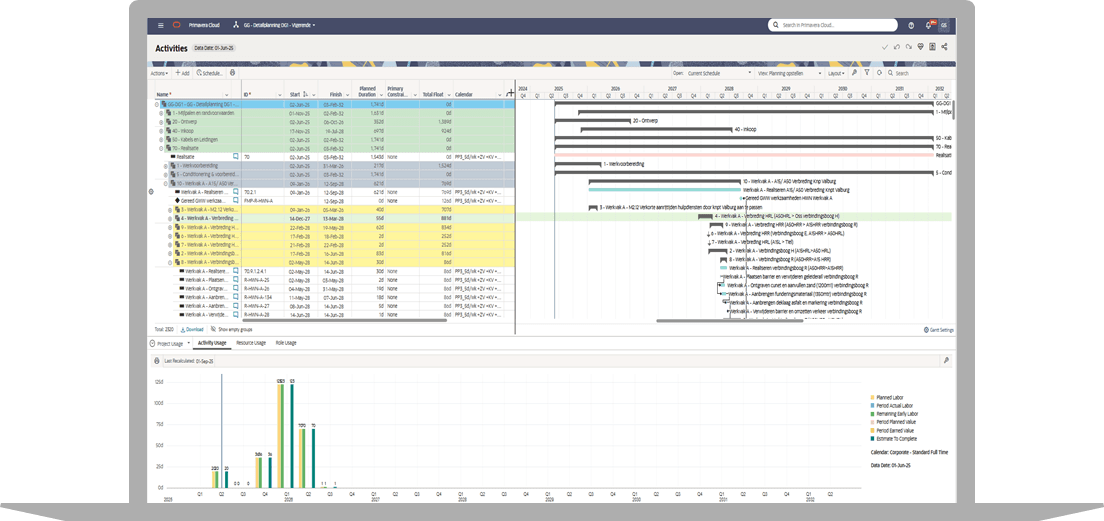Click the share icon beside Activities toolbar
The height and width of the screenshot is (521, 1104).
tap(944, 47)
